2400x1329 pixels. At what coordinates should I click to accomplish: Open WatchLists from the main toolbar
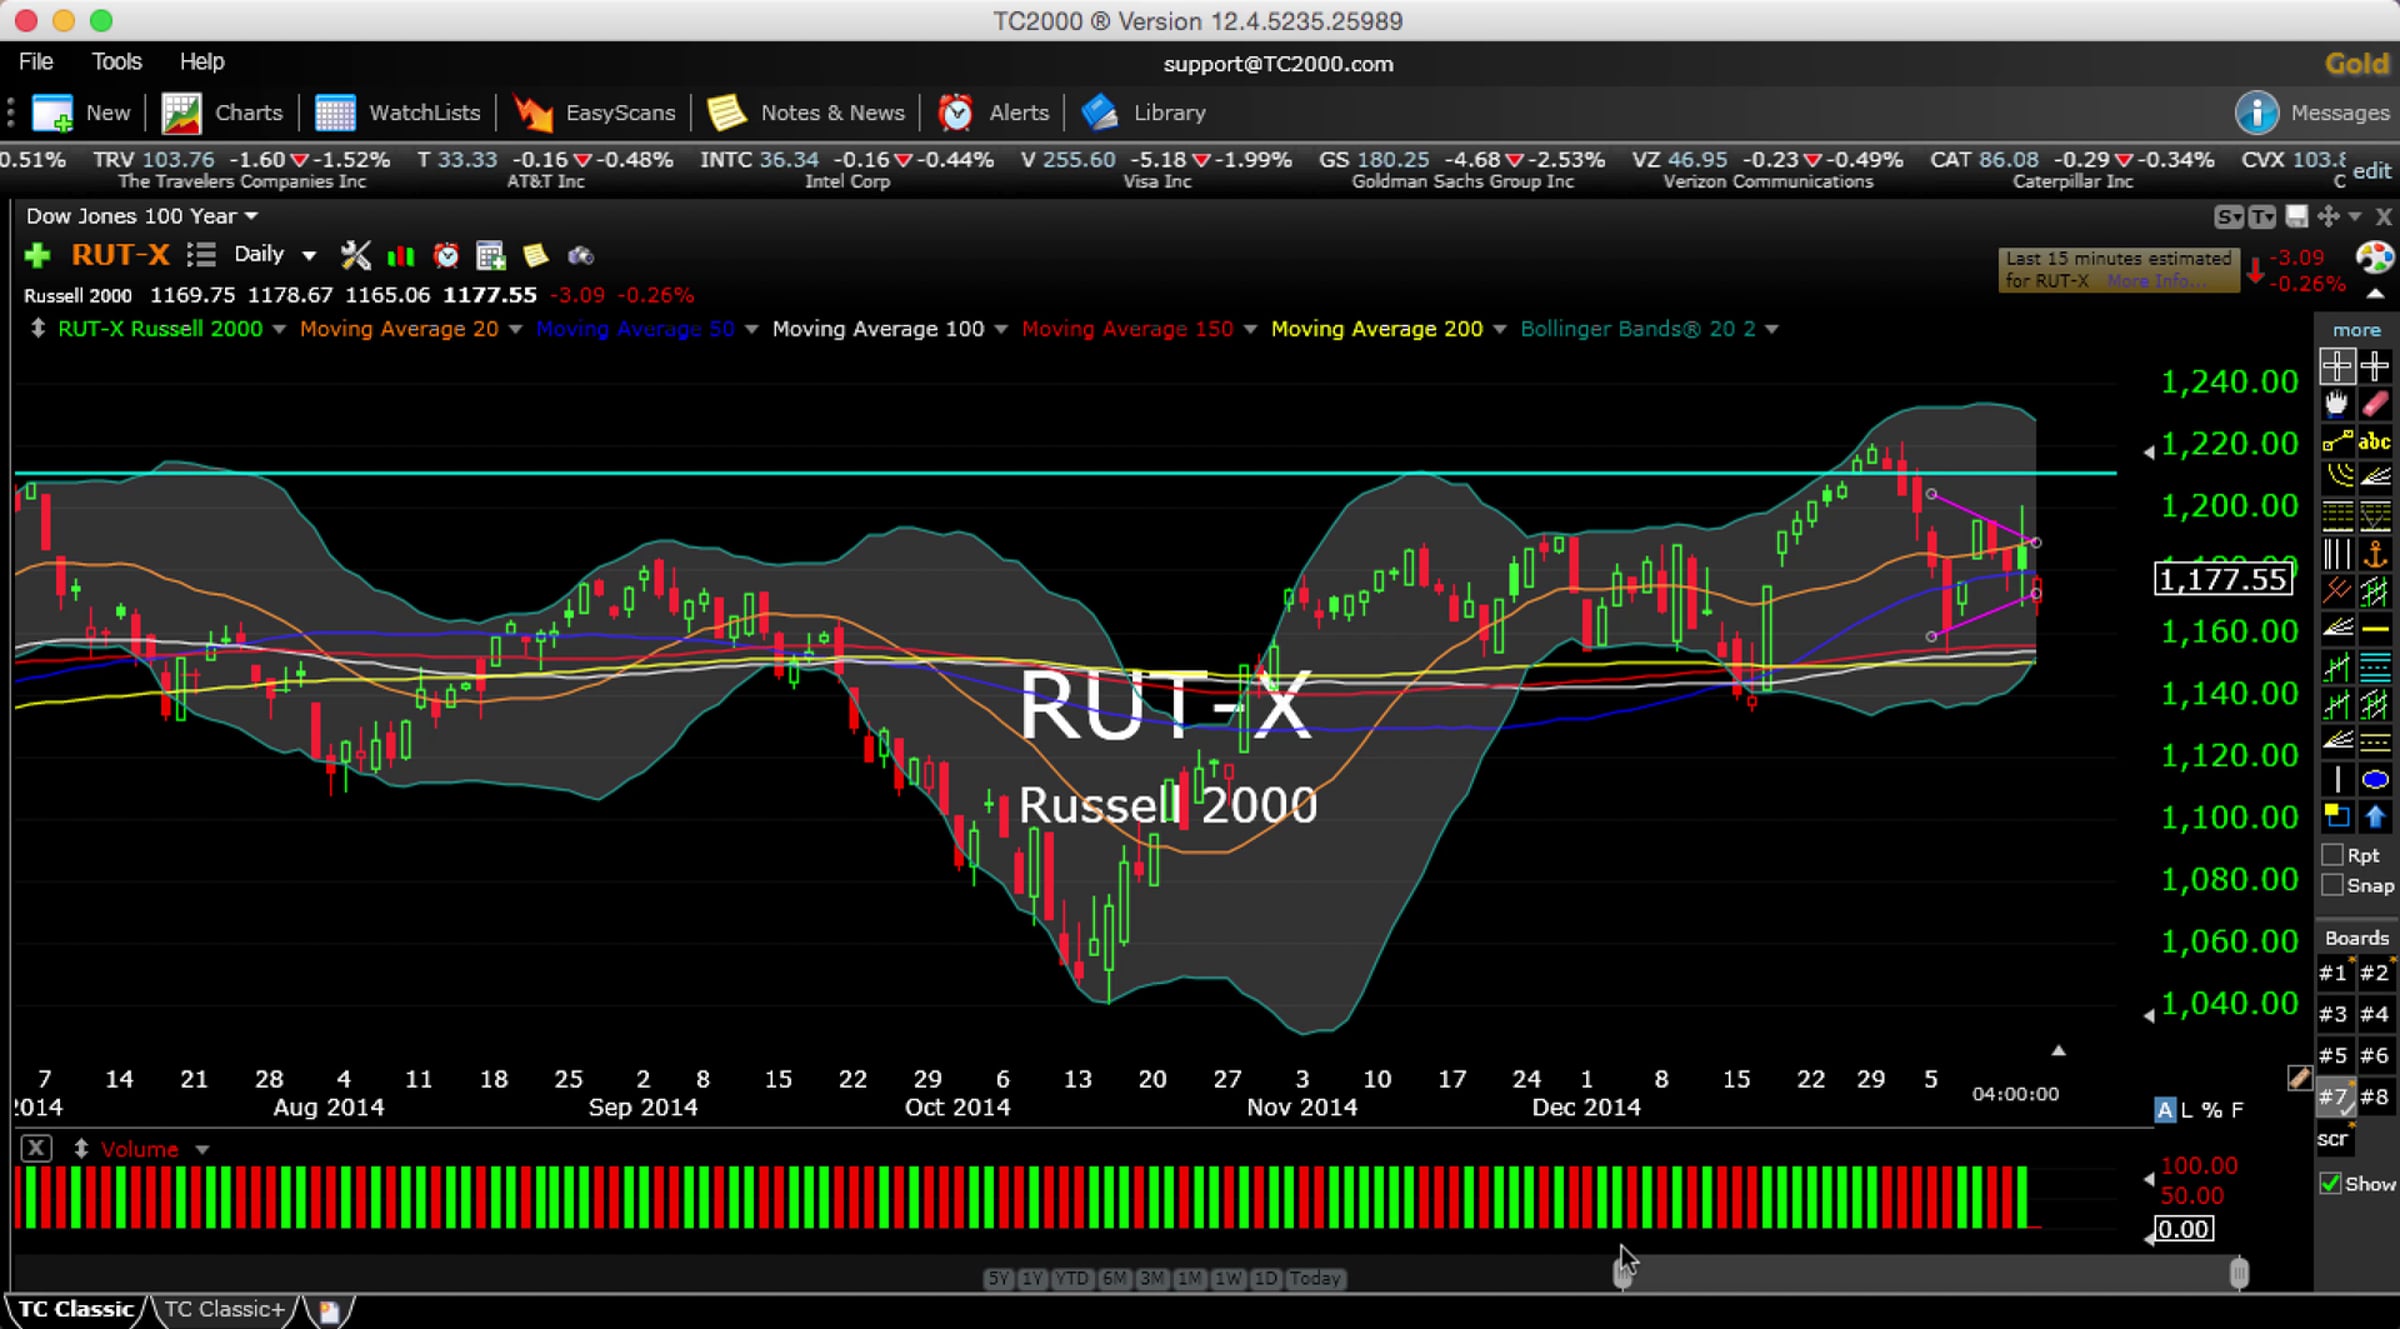[x=398, y=112]
